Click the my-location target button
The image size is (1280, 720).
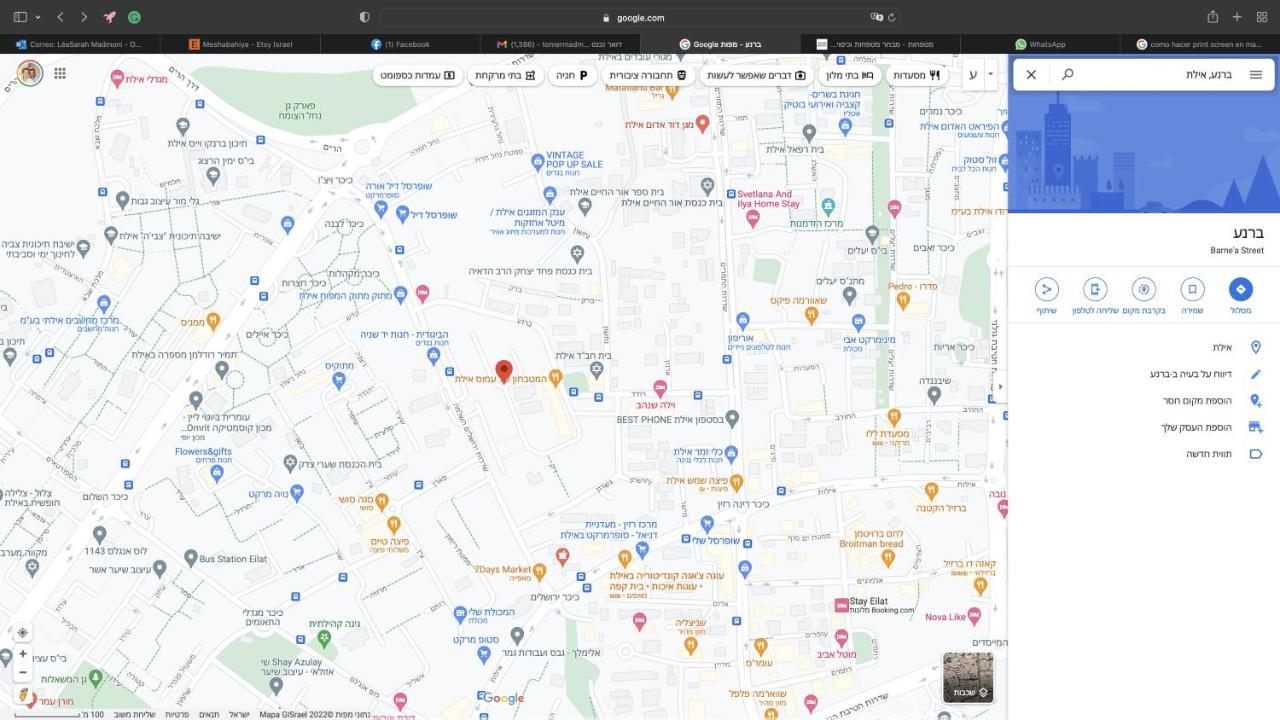22,632
